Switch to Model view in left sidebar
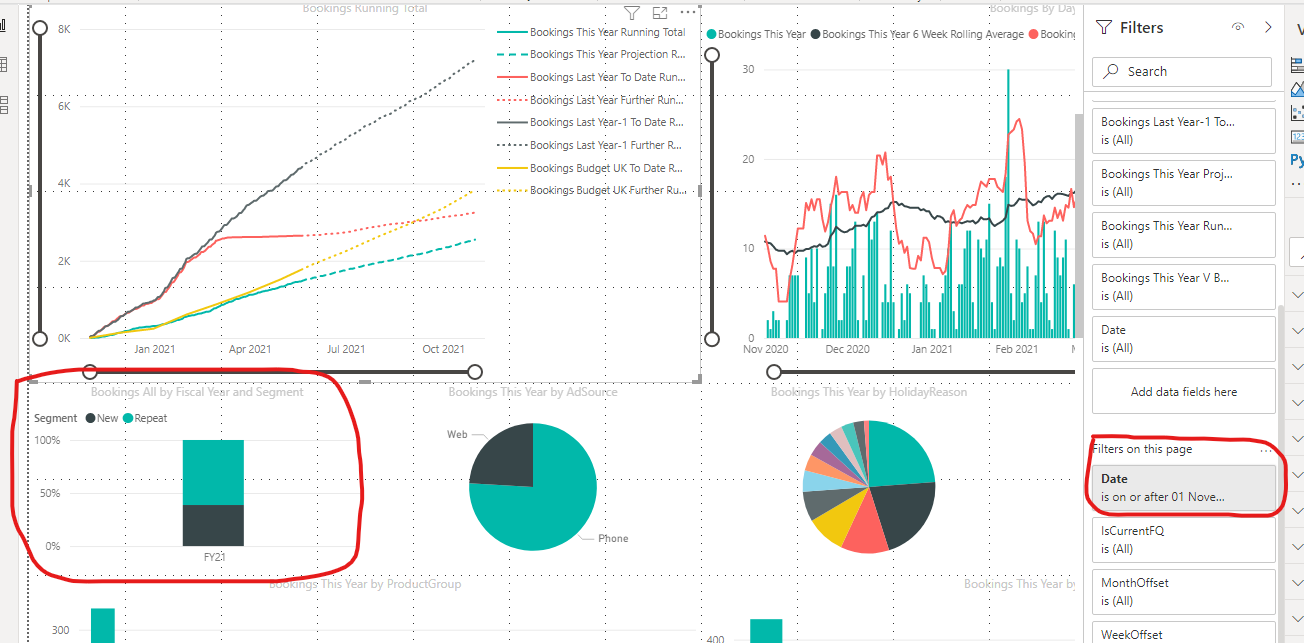Screen dimensions: 1304x643 point(3,104)
